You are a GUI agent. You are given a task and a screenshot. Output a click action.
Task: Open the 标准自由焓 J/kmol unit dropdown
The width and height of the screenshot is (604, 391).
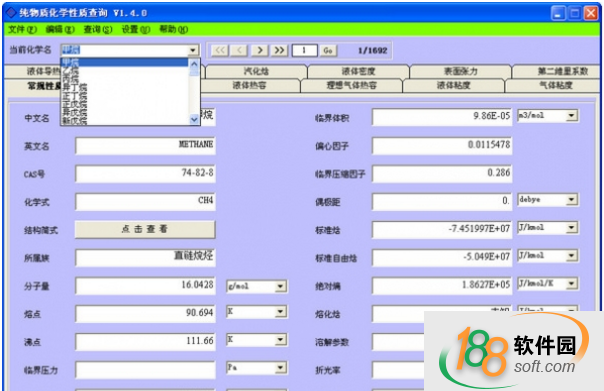pos(572,255)
